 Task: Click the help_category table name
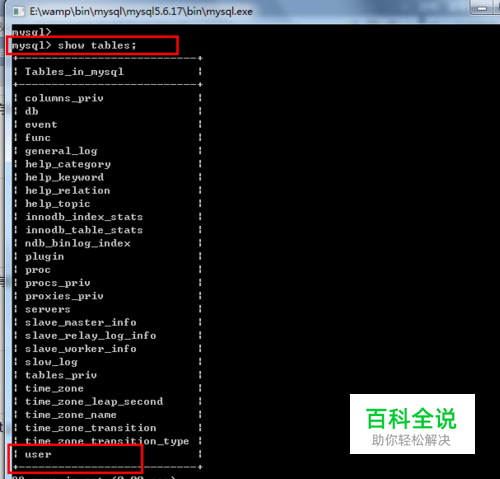68,164
